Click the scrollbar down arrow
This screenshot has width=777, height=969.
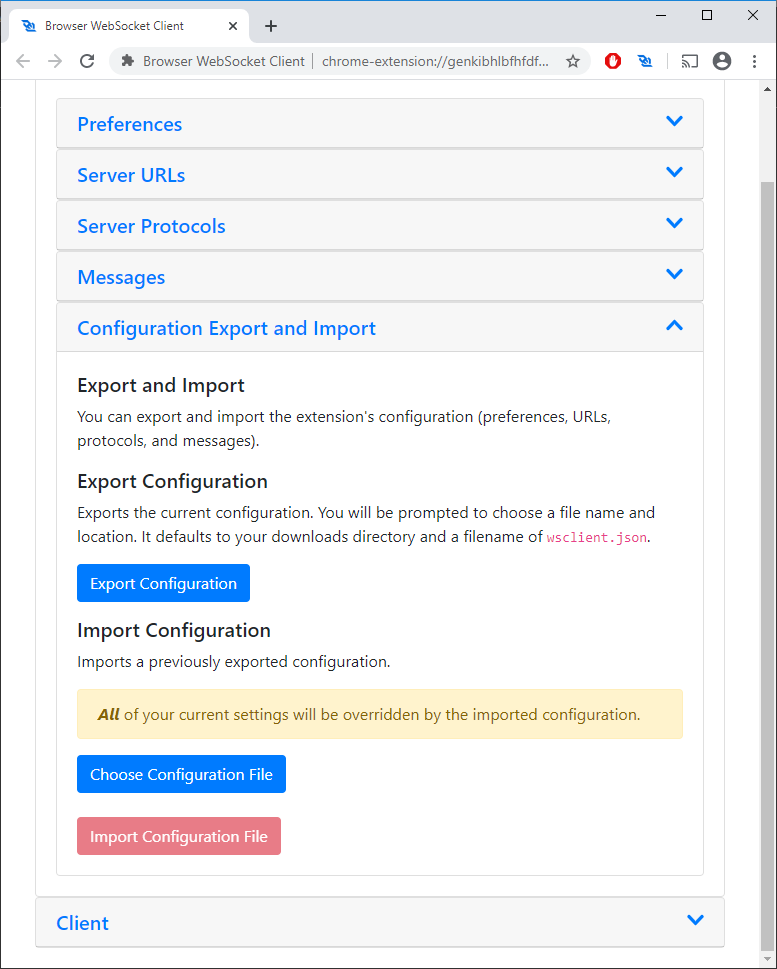click(767, 959)
